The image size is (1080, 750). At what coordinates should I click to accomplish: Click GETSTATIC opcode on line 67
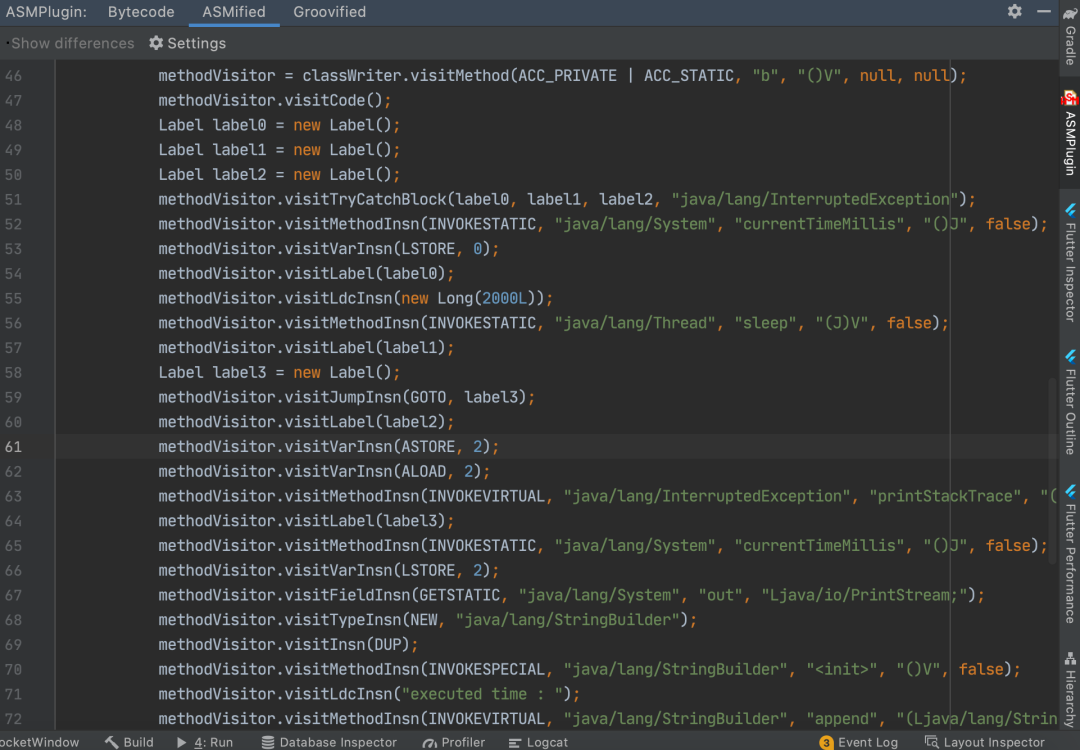coord(459,594)
